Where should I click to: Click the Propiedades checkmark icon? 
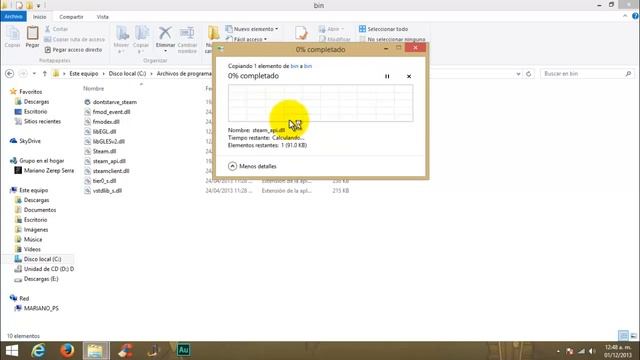[301, 33]
